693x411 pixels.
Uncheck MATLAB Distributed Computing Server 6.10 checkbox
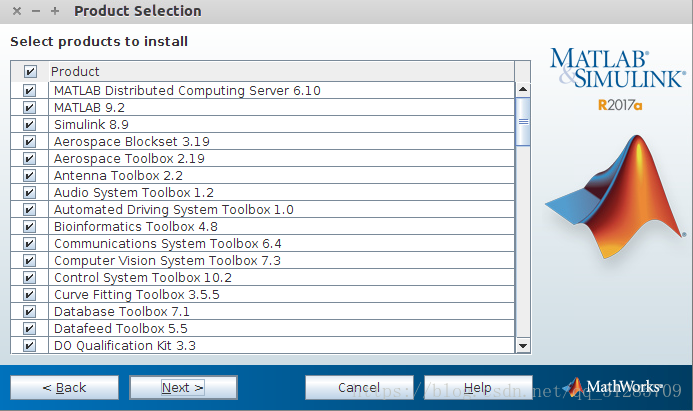tap(29, 91)
